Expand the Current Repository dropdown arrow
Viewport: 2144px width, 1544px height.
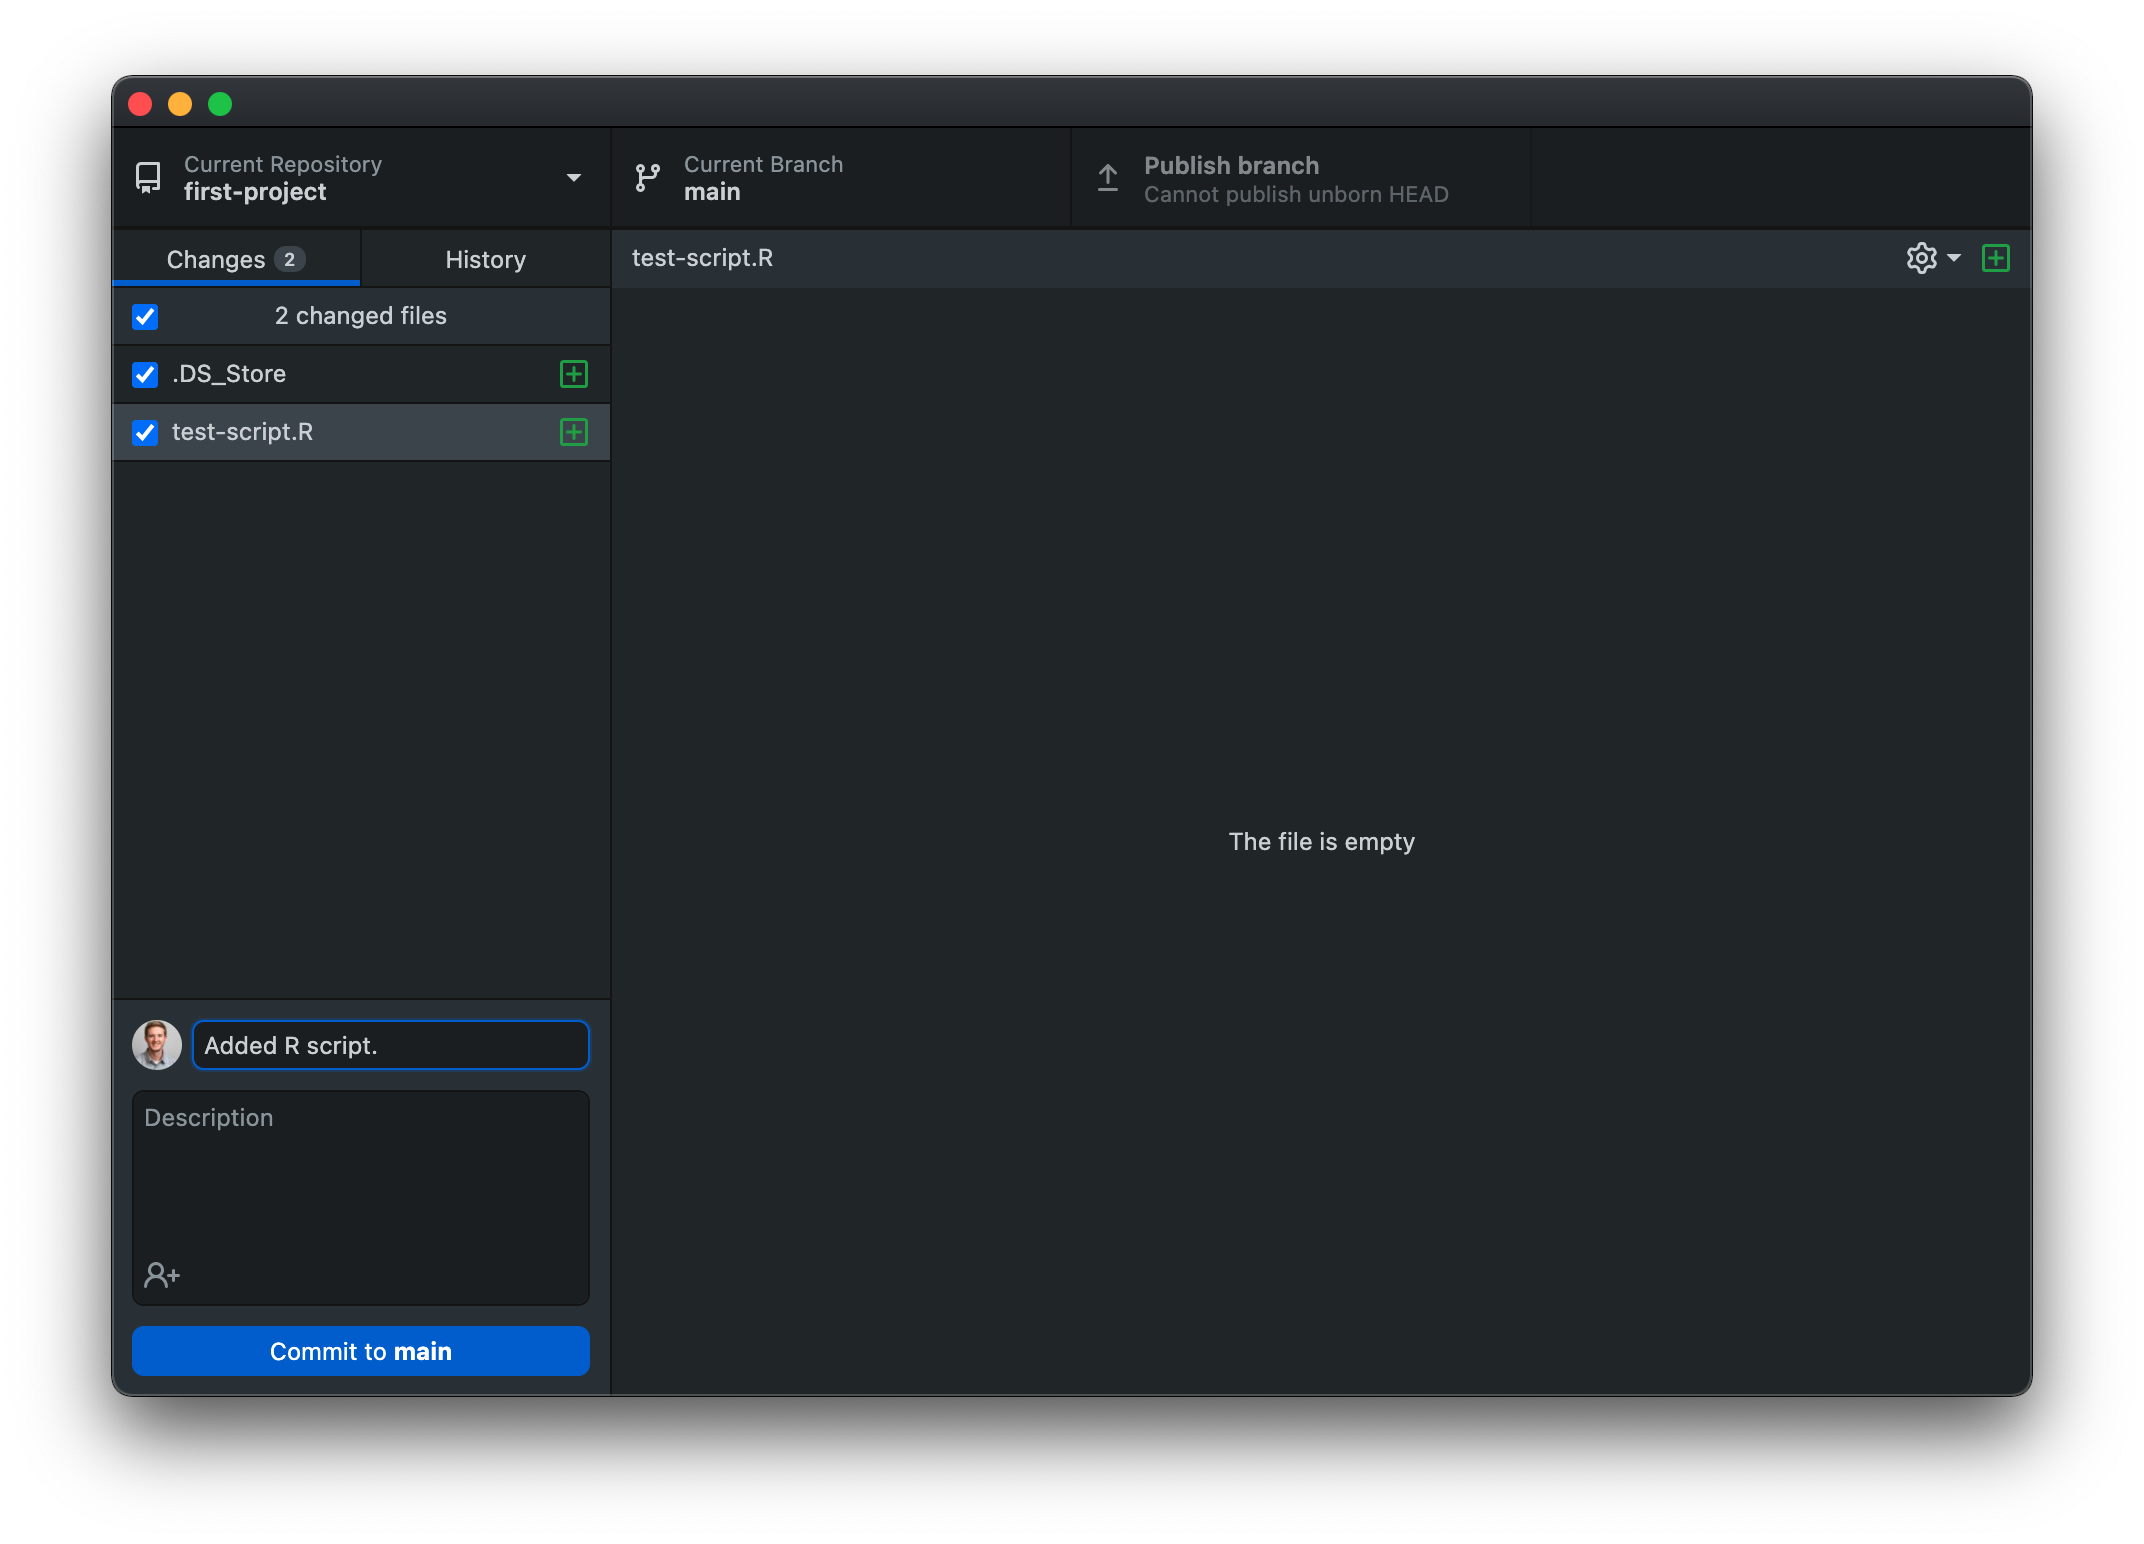coord(574,178)
